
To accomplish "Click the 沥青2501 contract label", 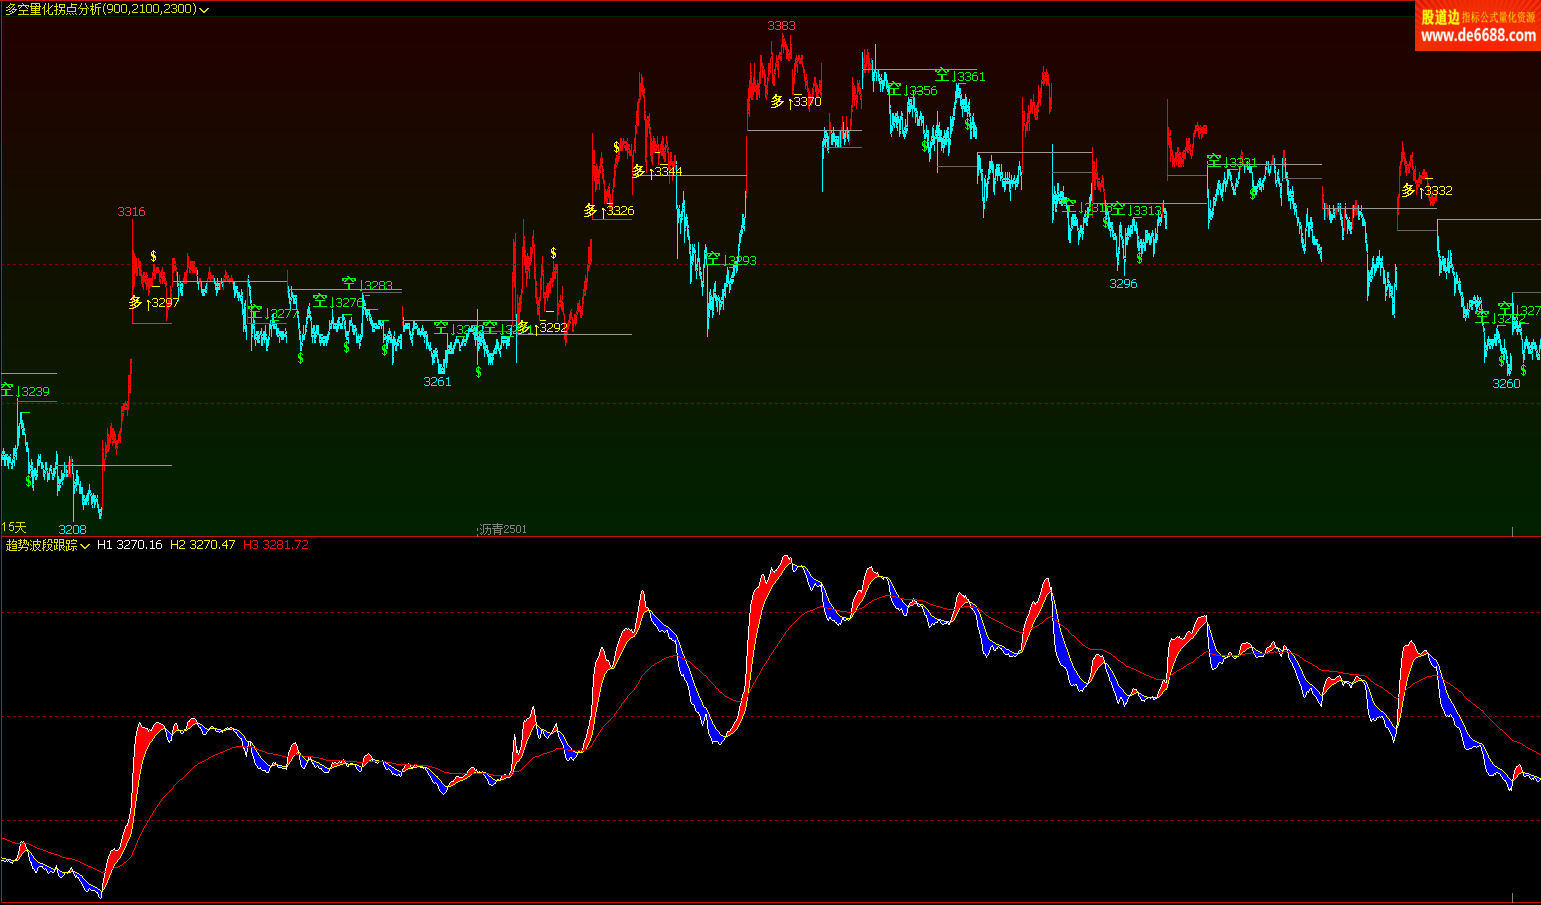I will click(503, 529).
